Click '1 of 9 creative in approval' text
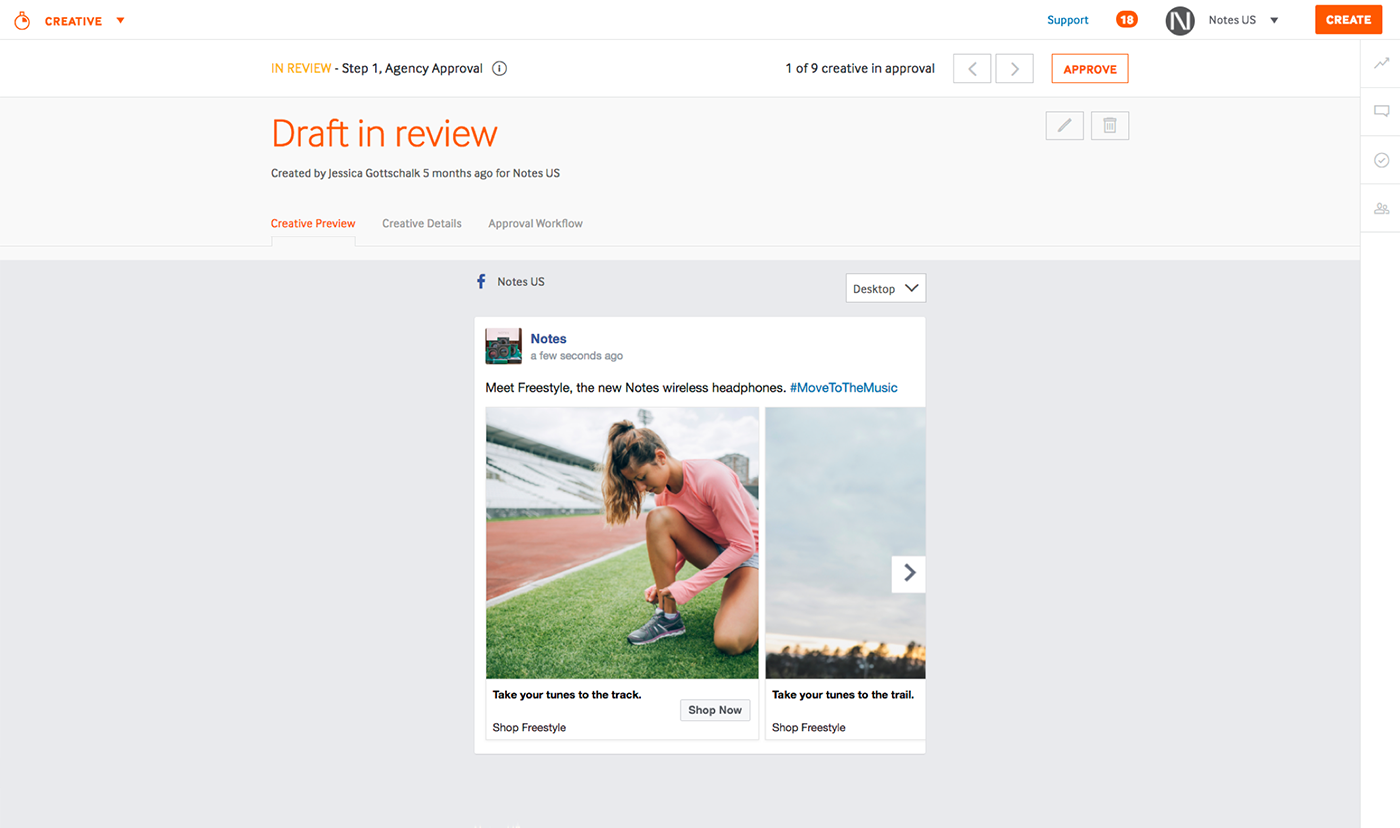Screen dimensions: 1400x828 click(860, 69)
